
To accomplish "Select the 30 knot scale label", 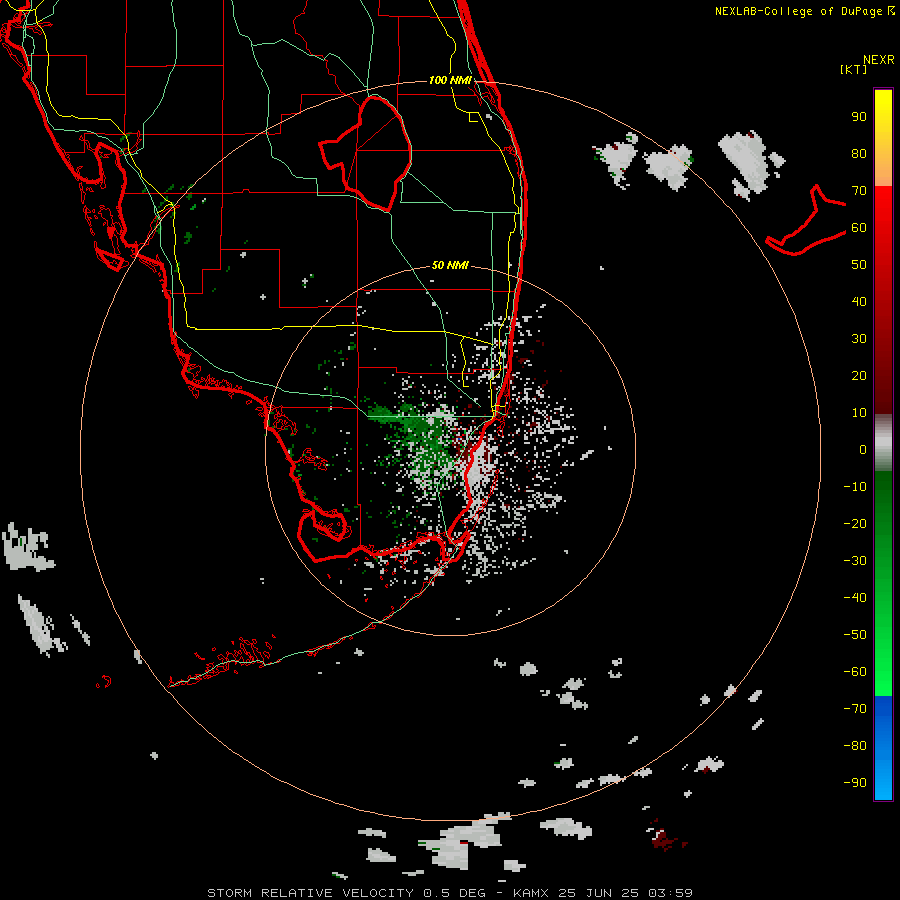I will coord(859,339).
